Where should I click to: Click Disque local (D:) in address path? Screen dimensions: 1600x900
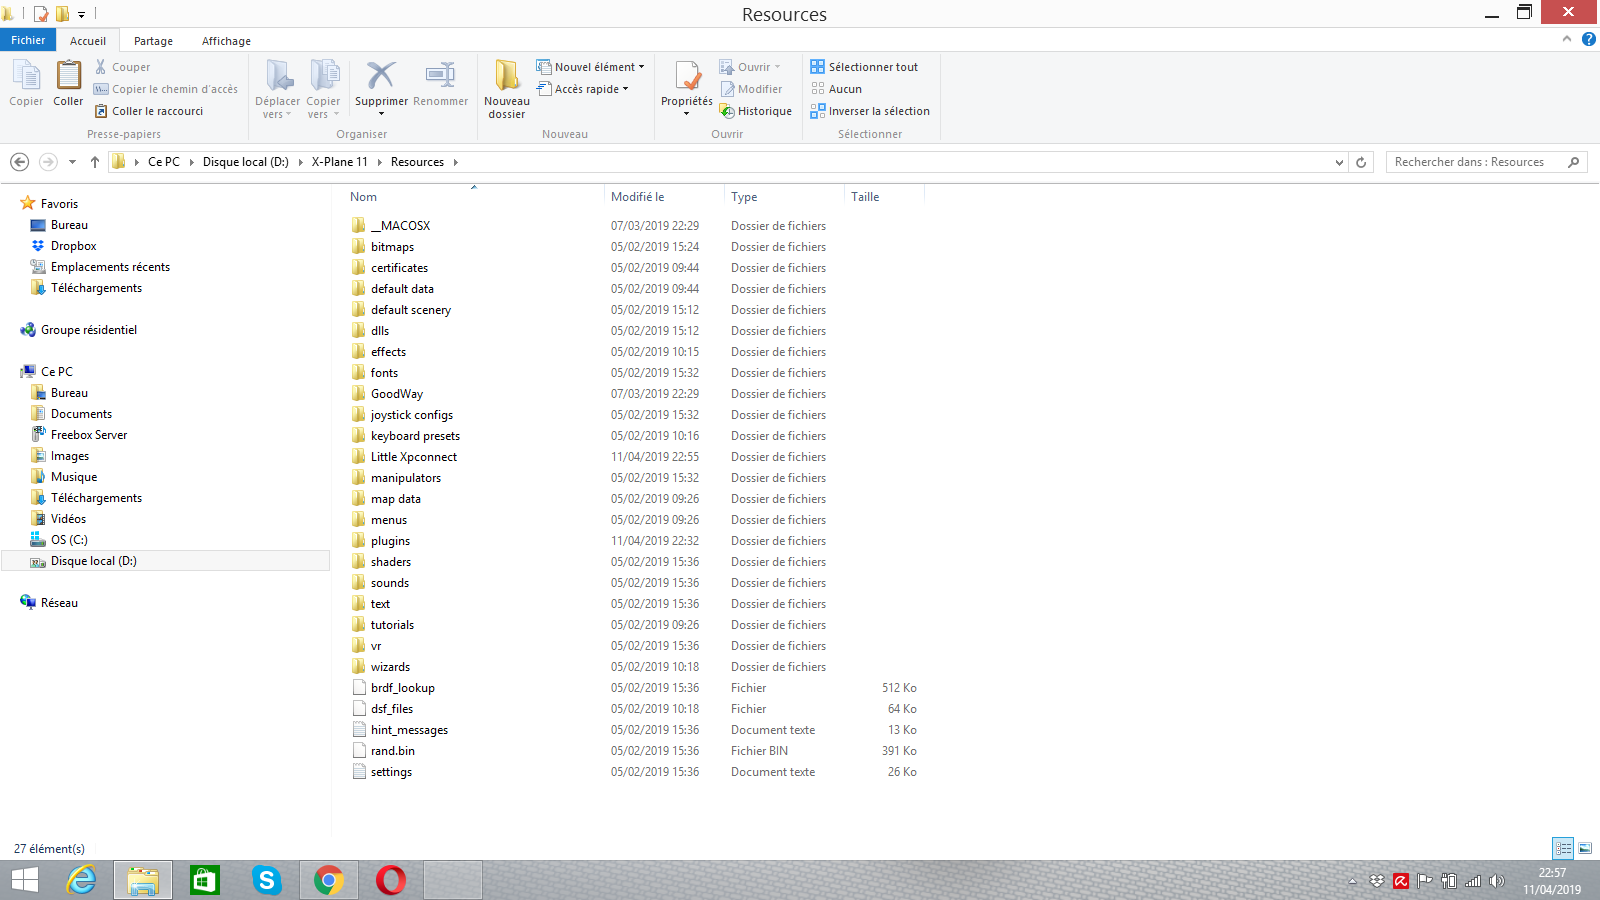pos(246,162)
